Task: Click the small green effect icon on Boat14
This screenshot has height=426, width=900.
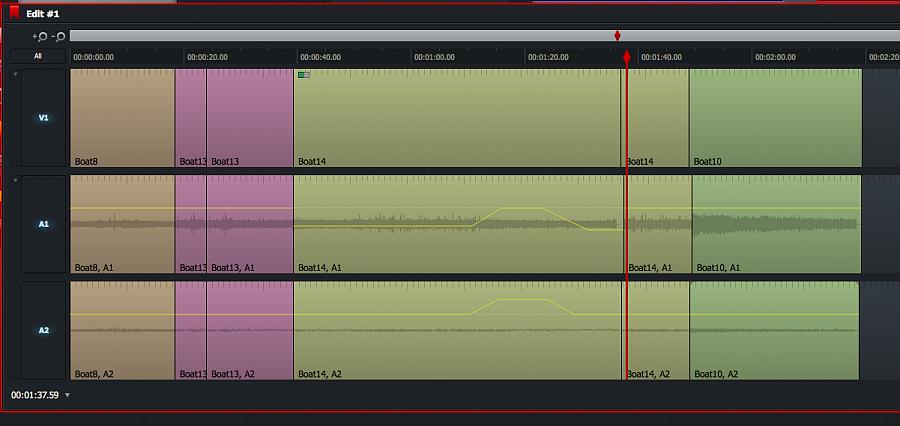Action: pos(303,74)
